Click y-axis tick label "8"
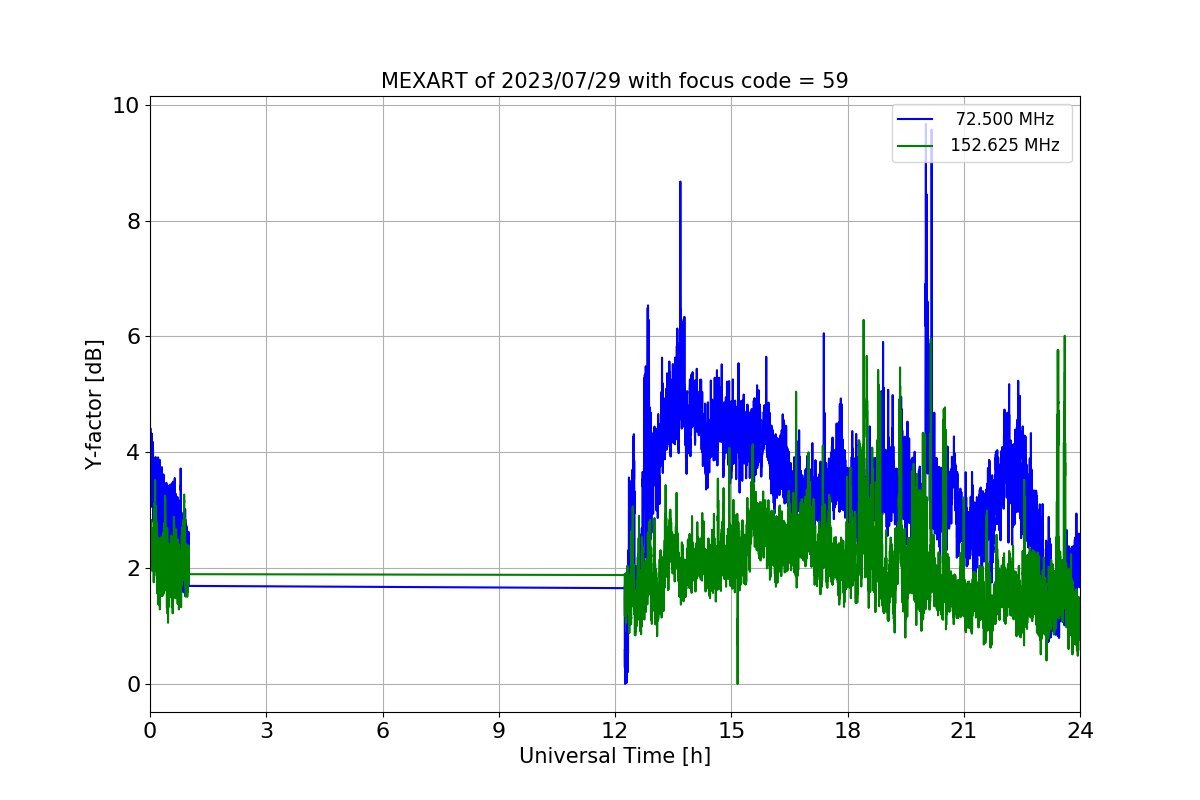This screenshot has width=1200, height=800. [134, 221]
